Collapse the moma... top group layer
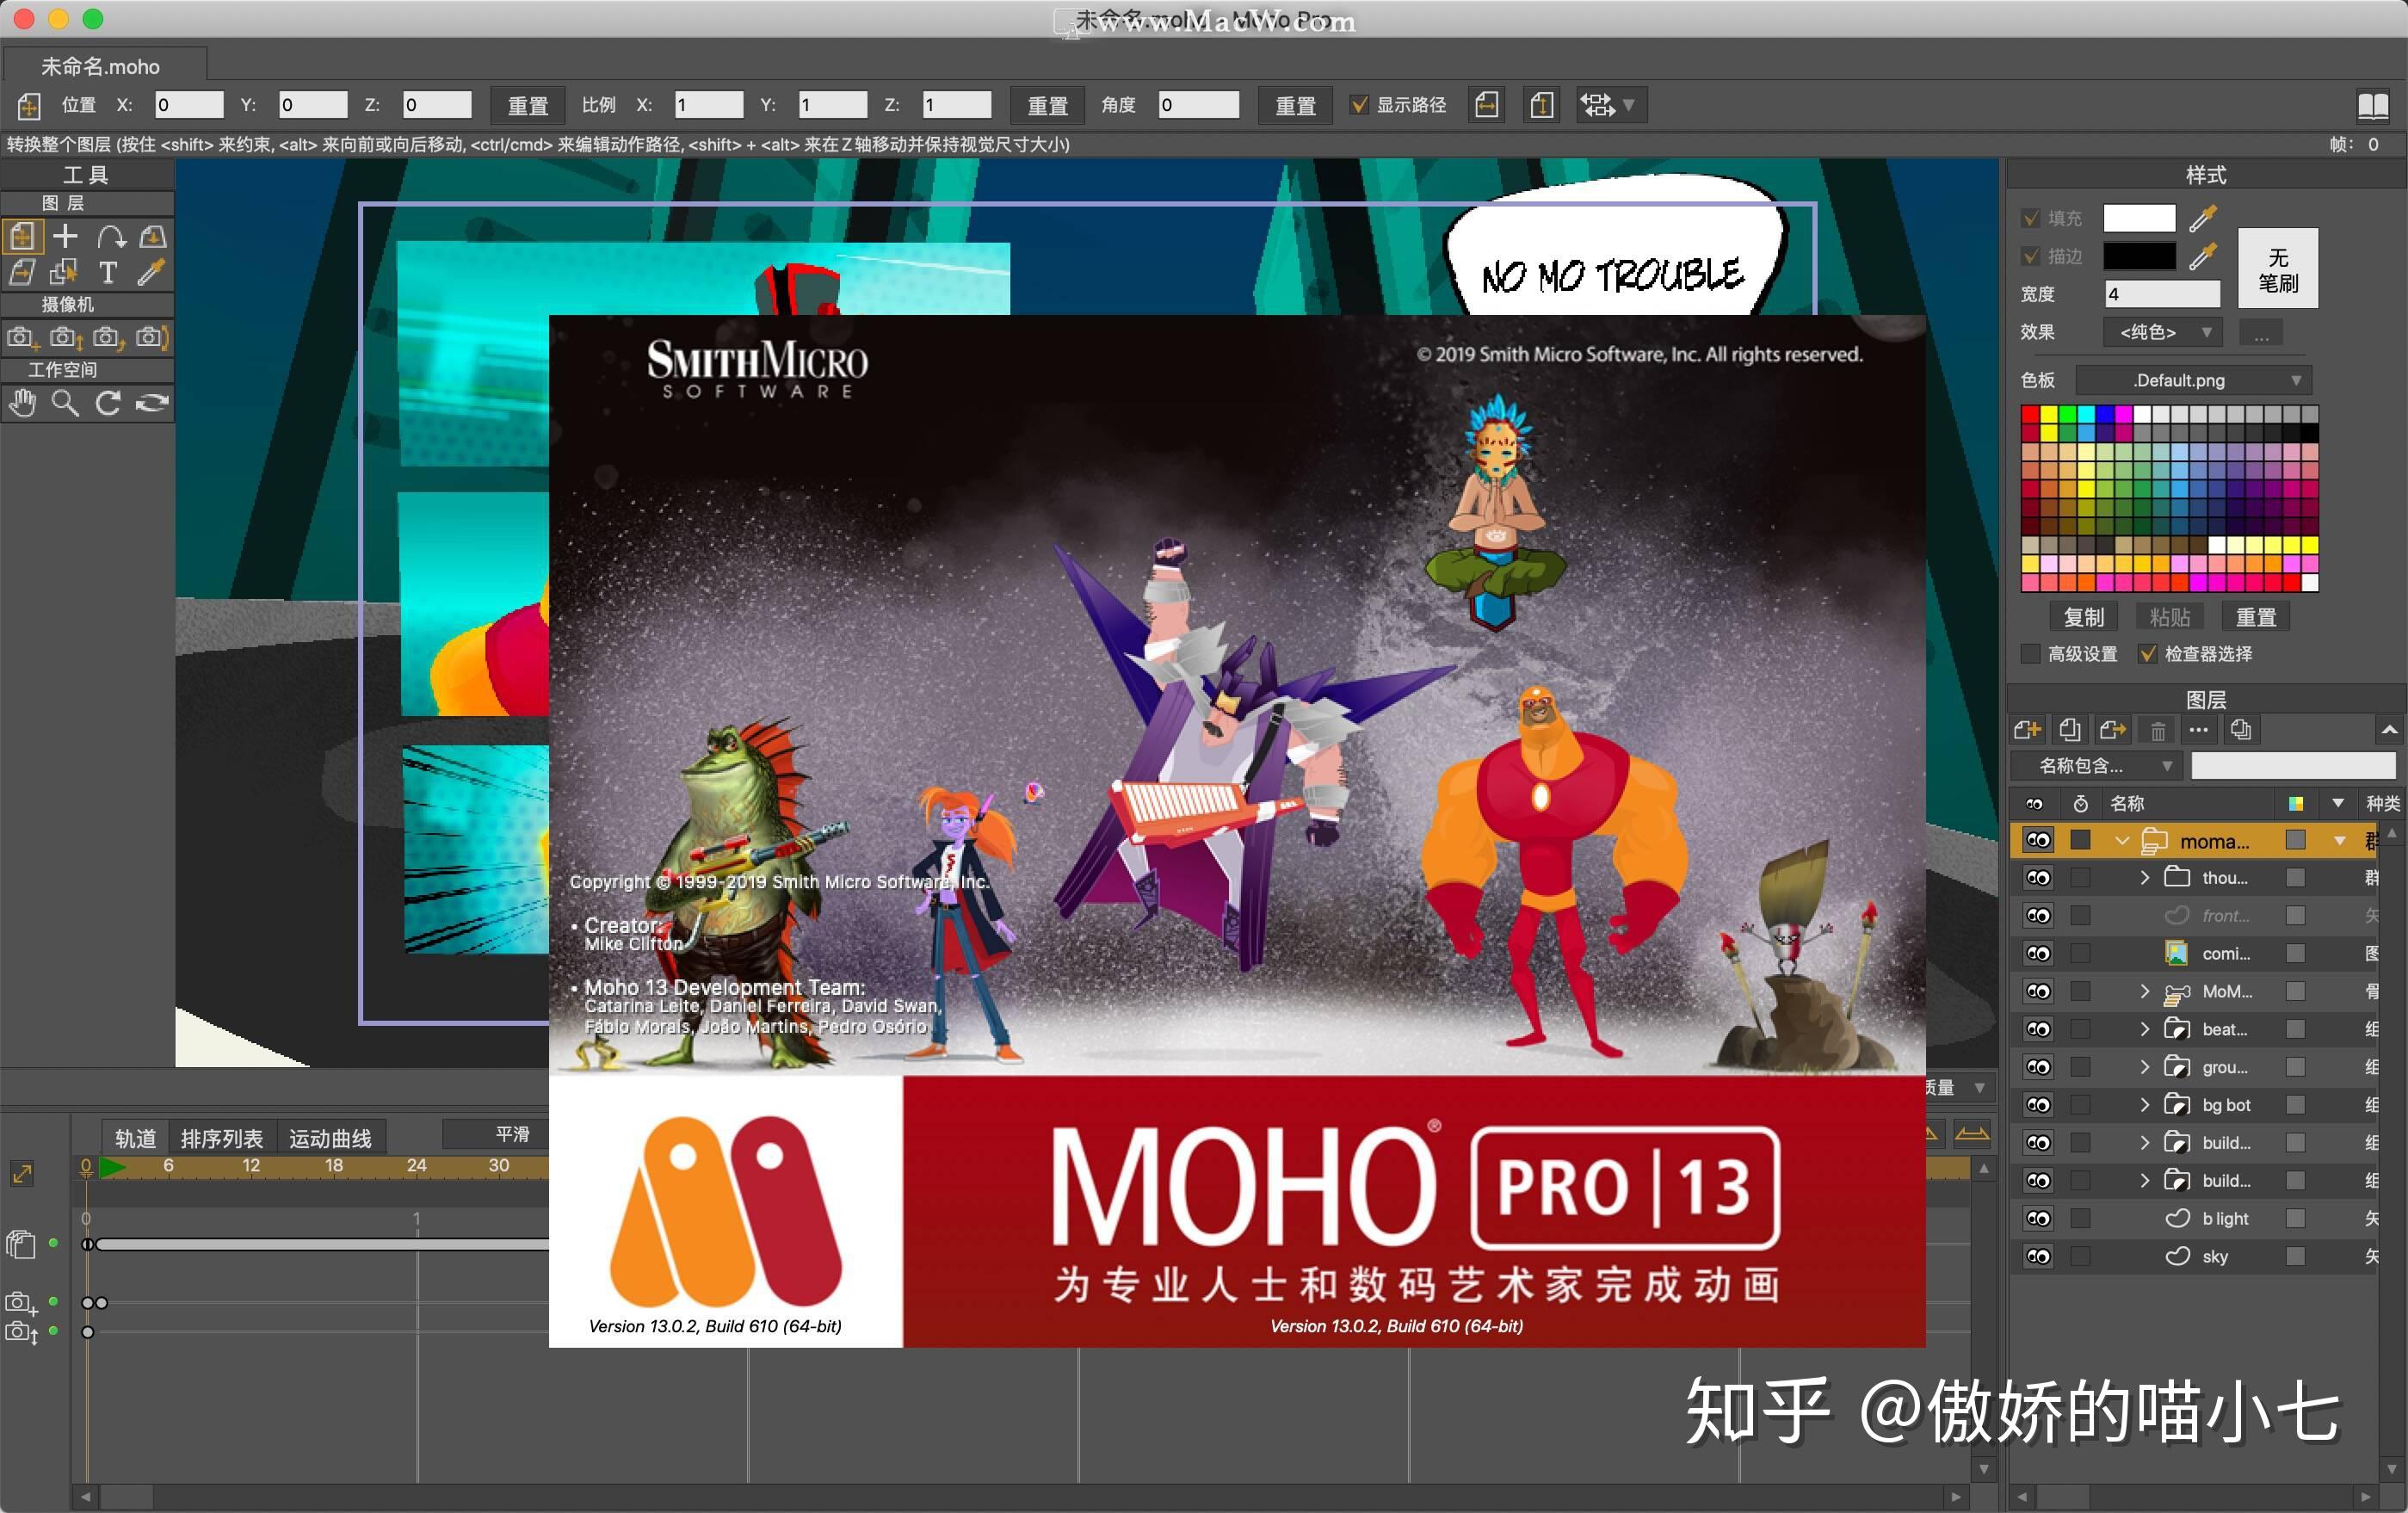The width and height of the screenshot is (2408, 1513). pos(2122,841)
